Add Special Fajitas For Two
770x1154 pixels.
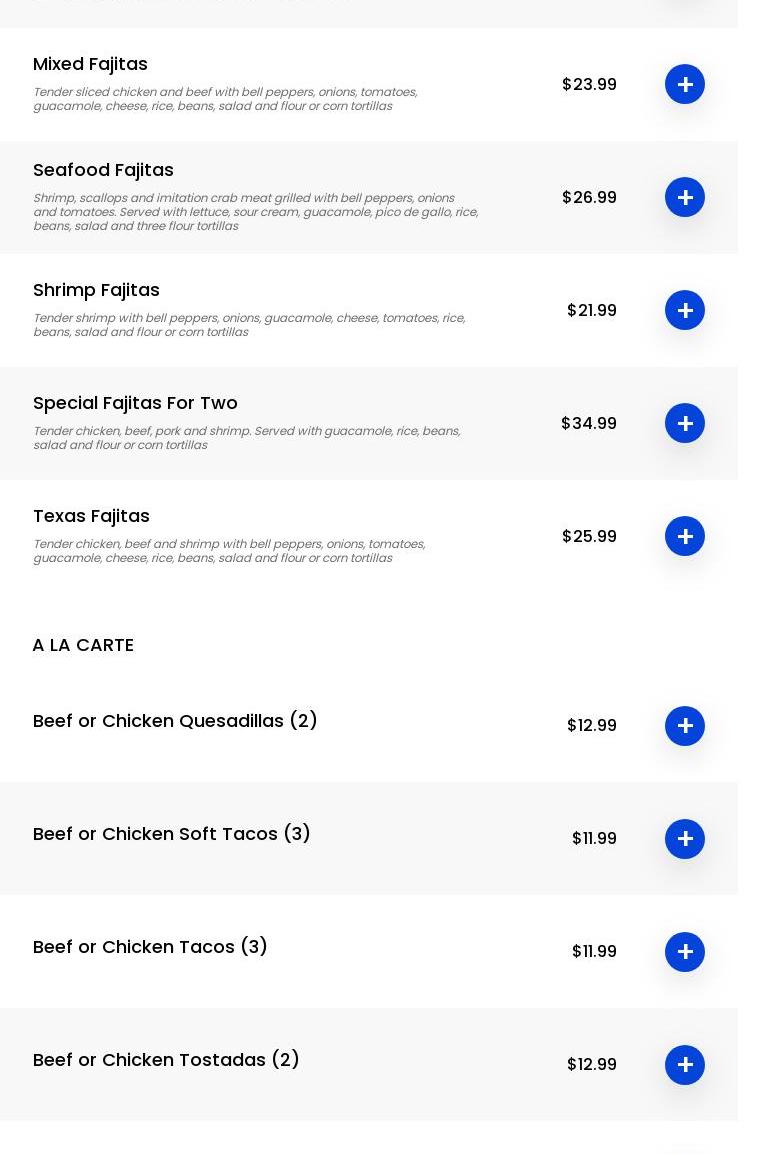pyautogui.click(x=685, y=423)
